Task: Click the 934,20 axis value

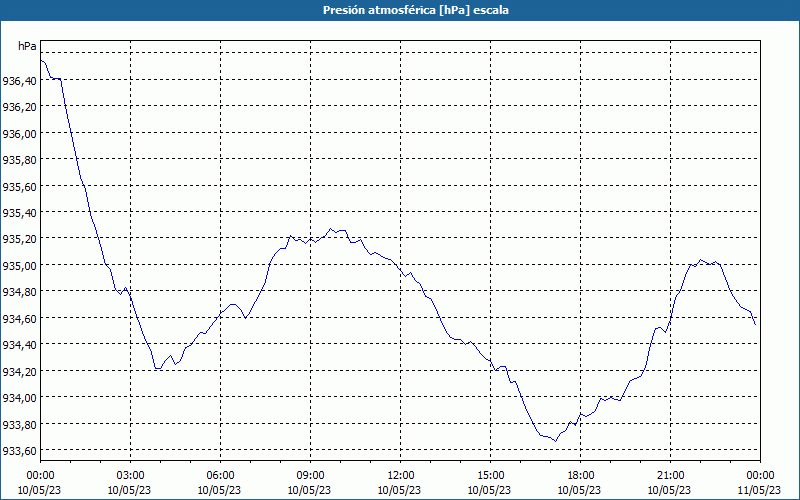Action: (19, 371)
